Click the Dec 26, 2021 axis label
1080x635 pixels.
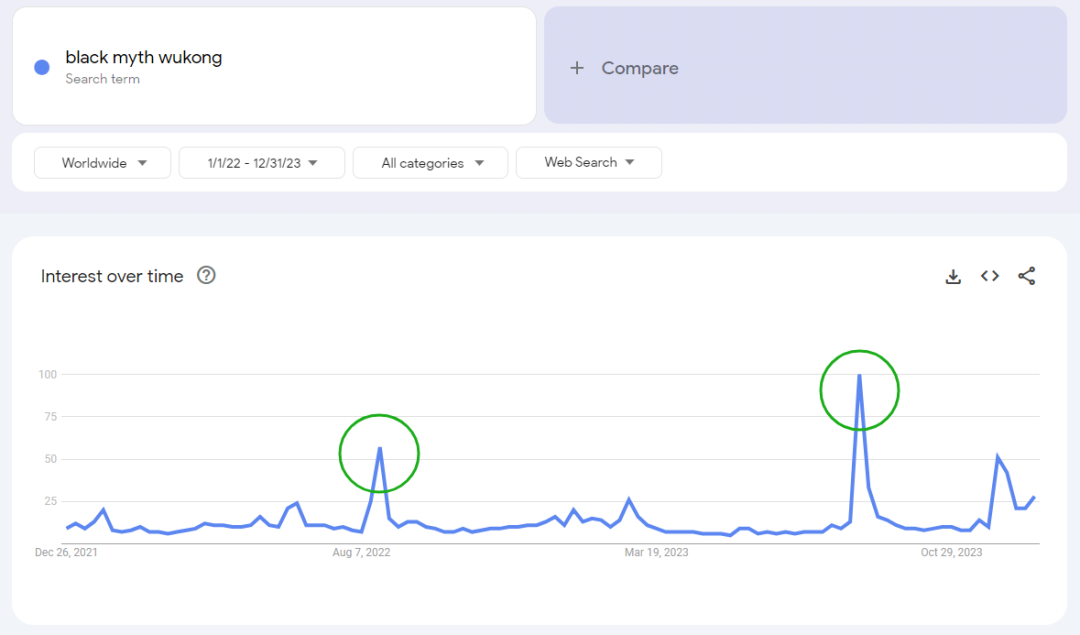66,552
